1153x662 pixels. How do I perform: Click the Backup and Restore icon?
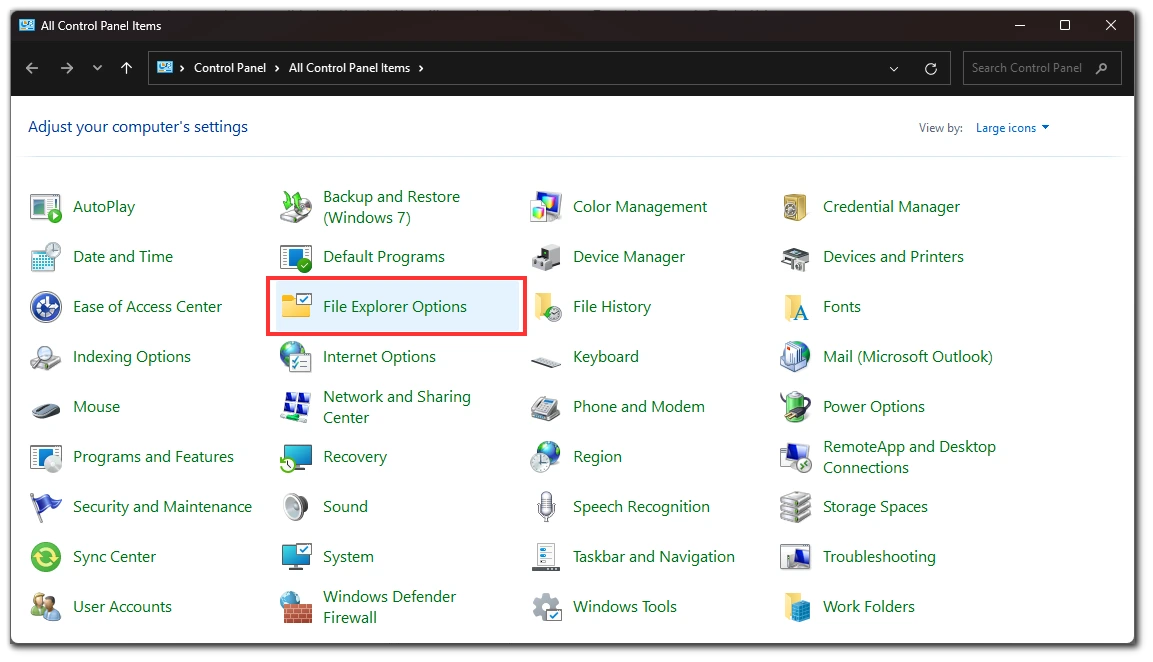(296, 207)
